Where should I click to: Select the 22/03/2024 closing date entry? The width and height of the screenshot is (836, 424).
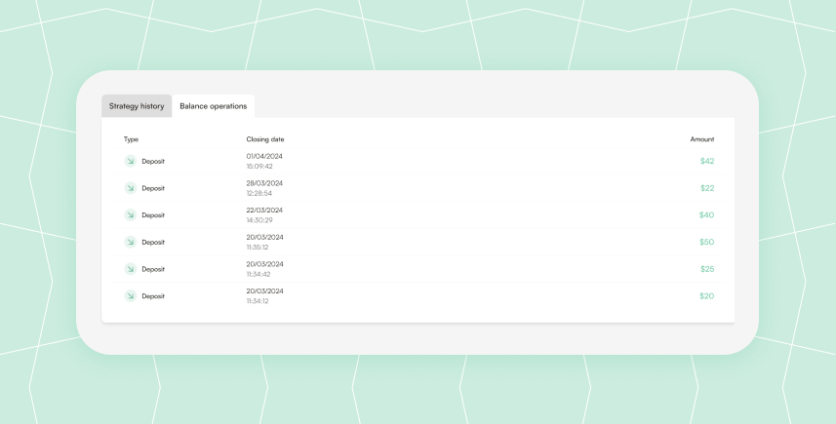coord(265,210)
